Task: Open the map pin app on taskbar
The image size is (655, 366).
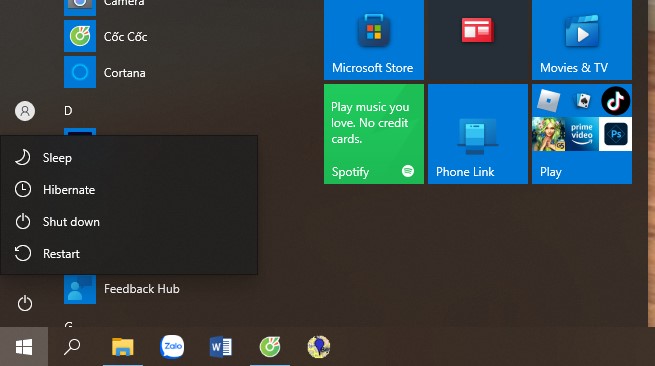Action: coord(319,347)
